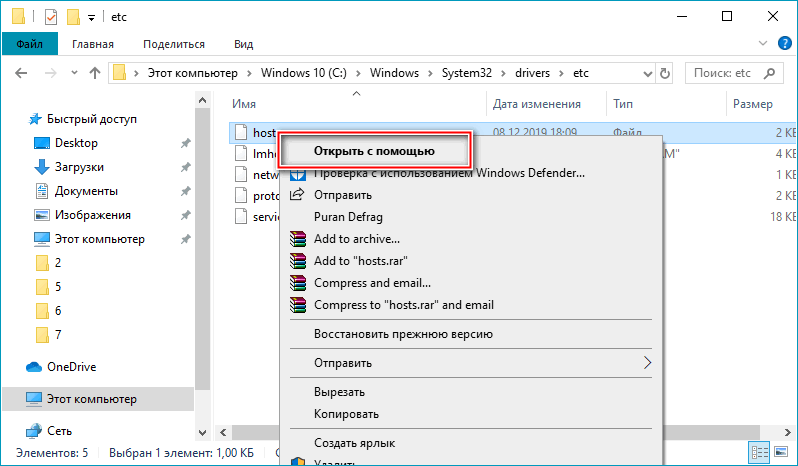This screenshot has height=466, width=798.
Task: Expand the ribbon with chevron
Action: tap(762, 43)
